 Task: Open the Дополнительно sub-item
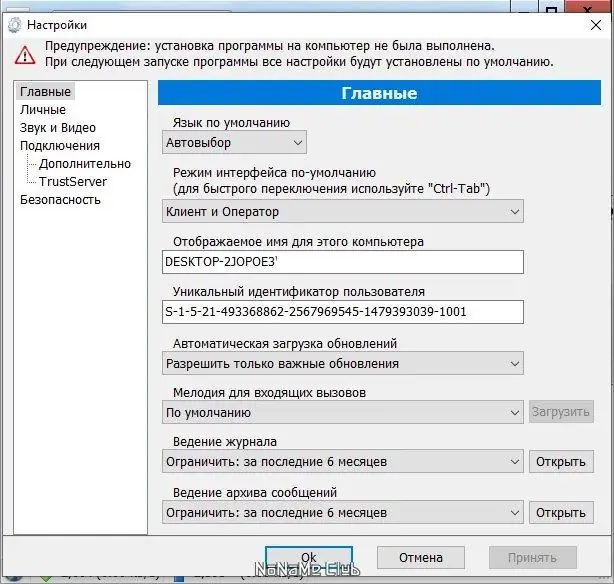pyautogui.click(x=85, y=164)
